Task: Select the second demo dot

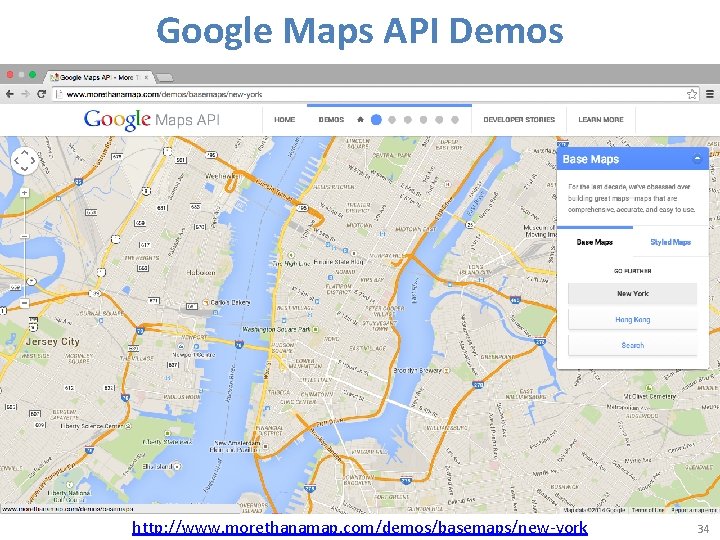Action: coord(392,120)
